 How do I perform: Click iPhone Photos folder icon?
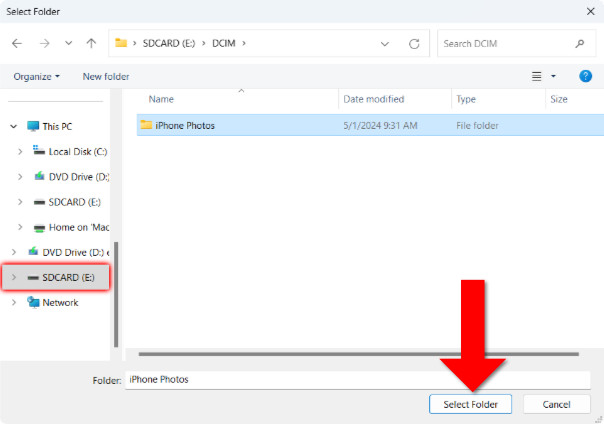point(146,125)
